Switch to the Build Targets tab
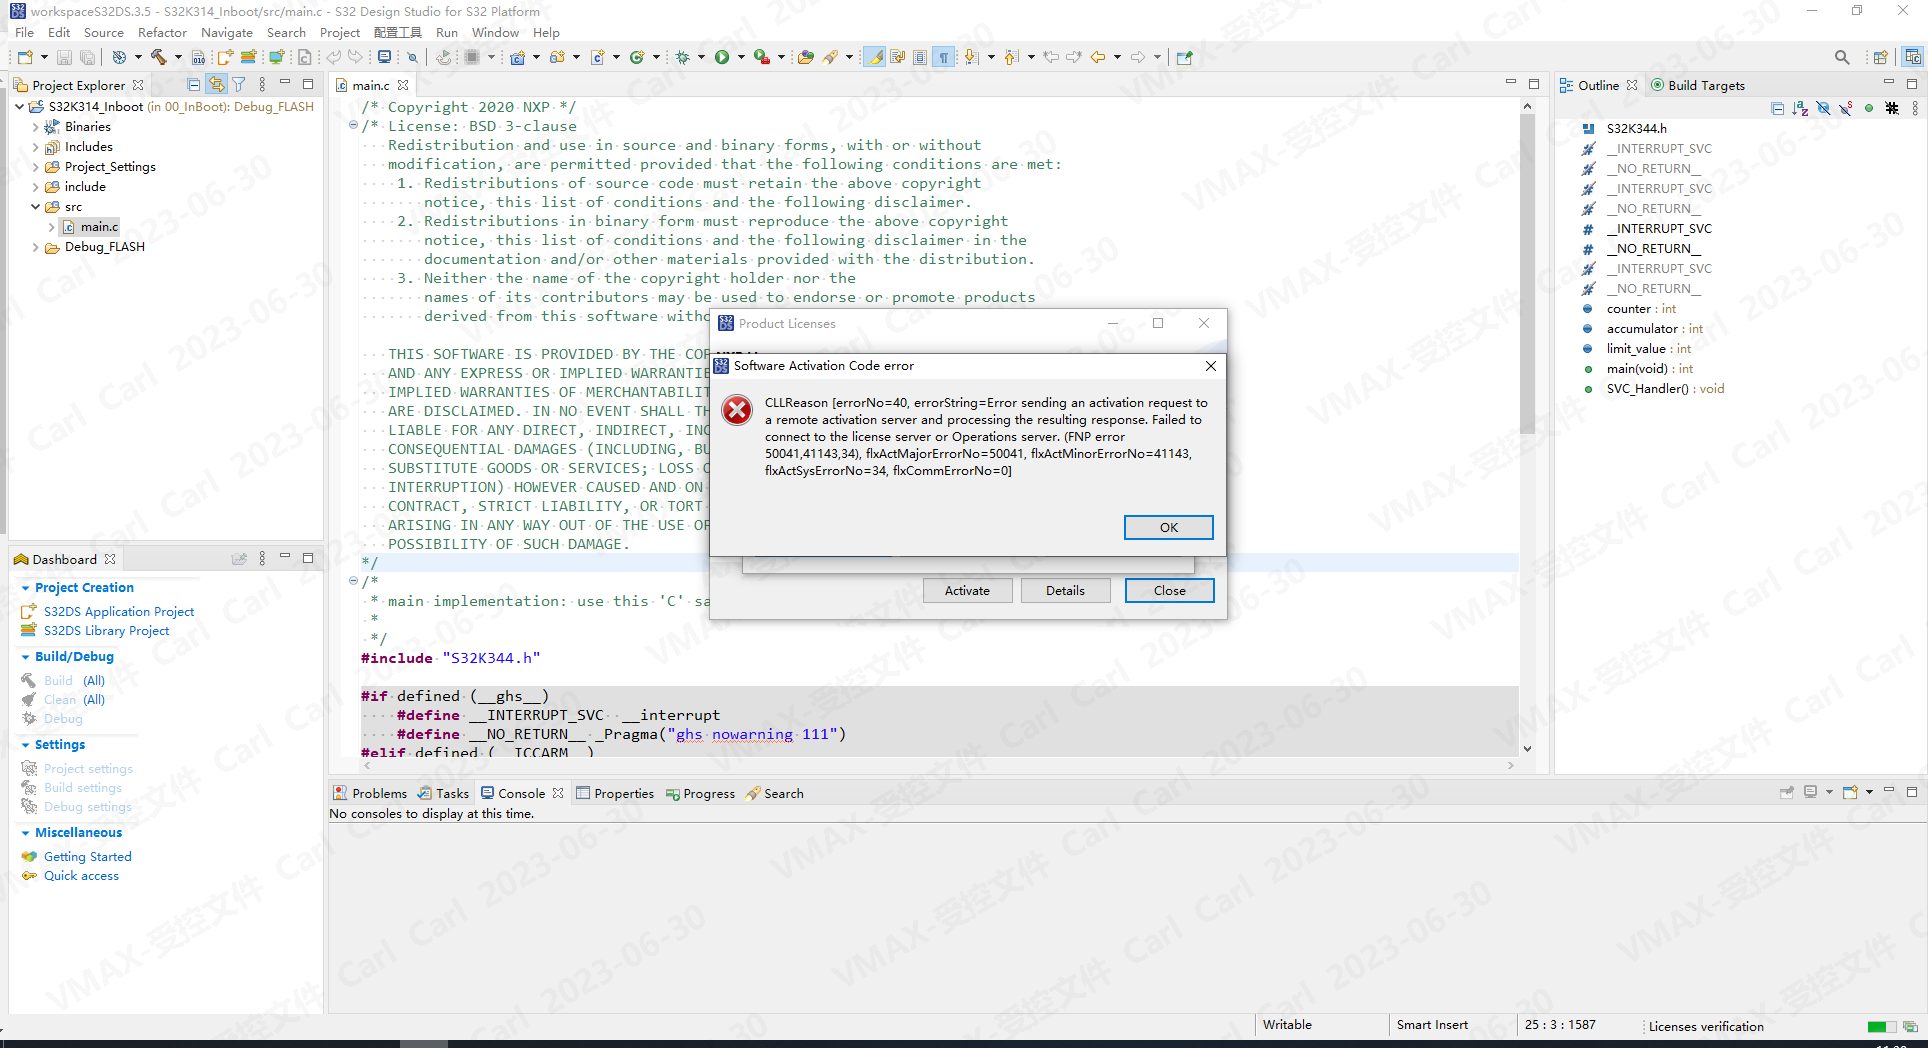This screenshot has height=1048, width=1928. point(1707,85)
